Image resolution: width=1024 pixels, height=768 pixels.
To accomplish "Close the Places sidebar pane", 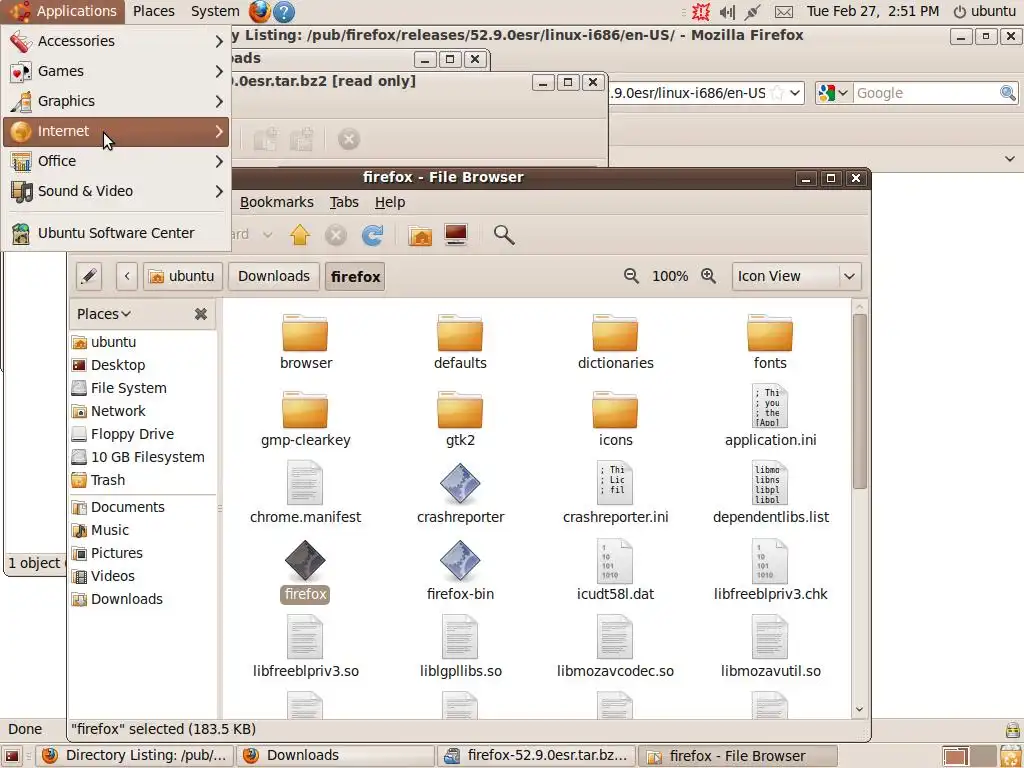I will pyautogui.click(x=201, y=314).
